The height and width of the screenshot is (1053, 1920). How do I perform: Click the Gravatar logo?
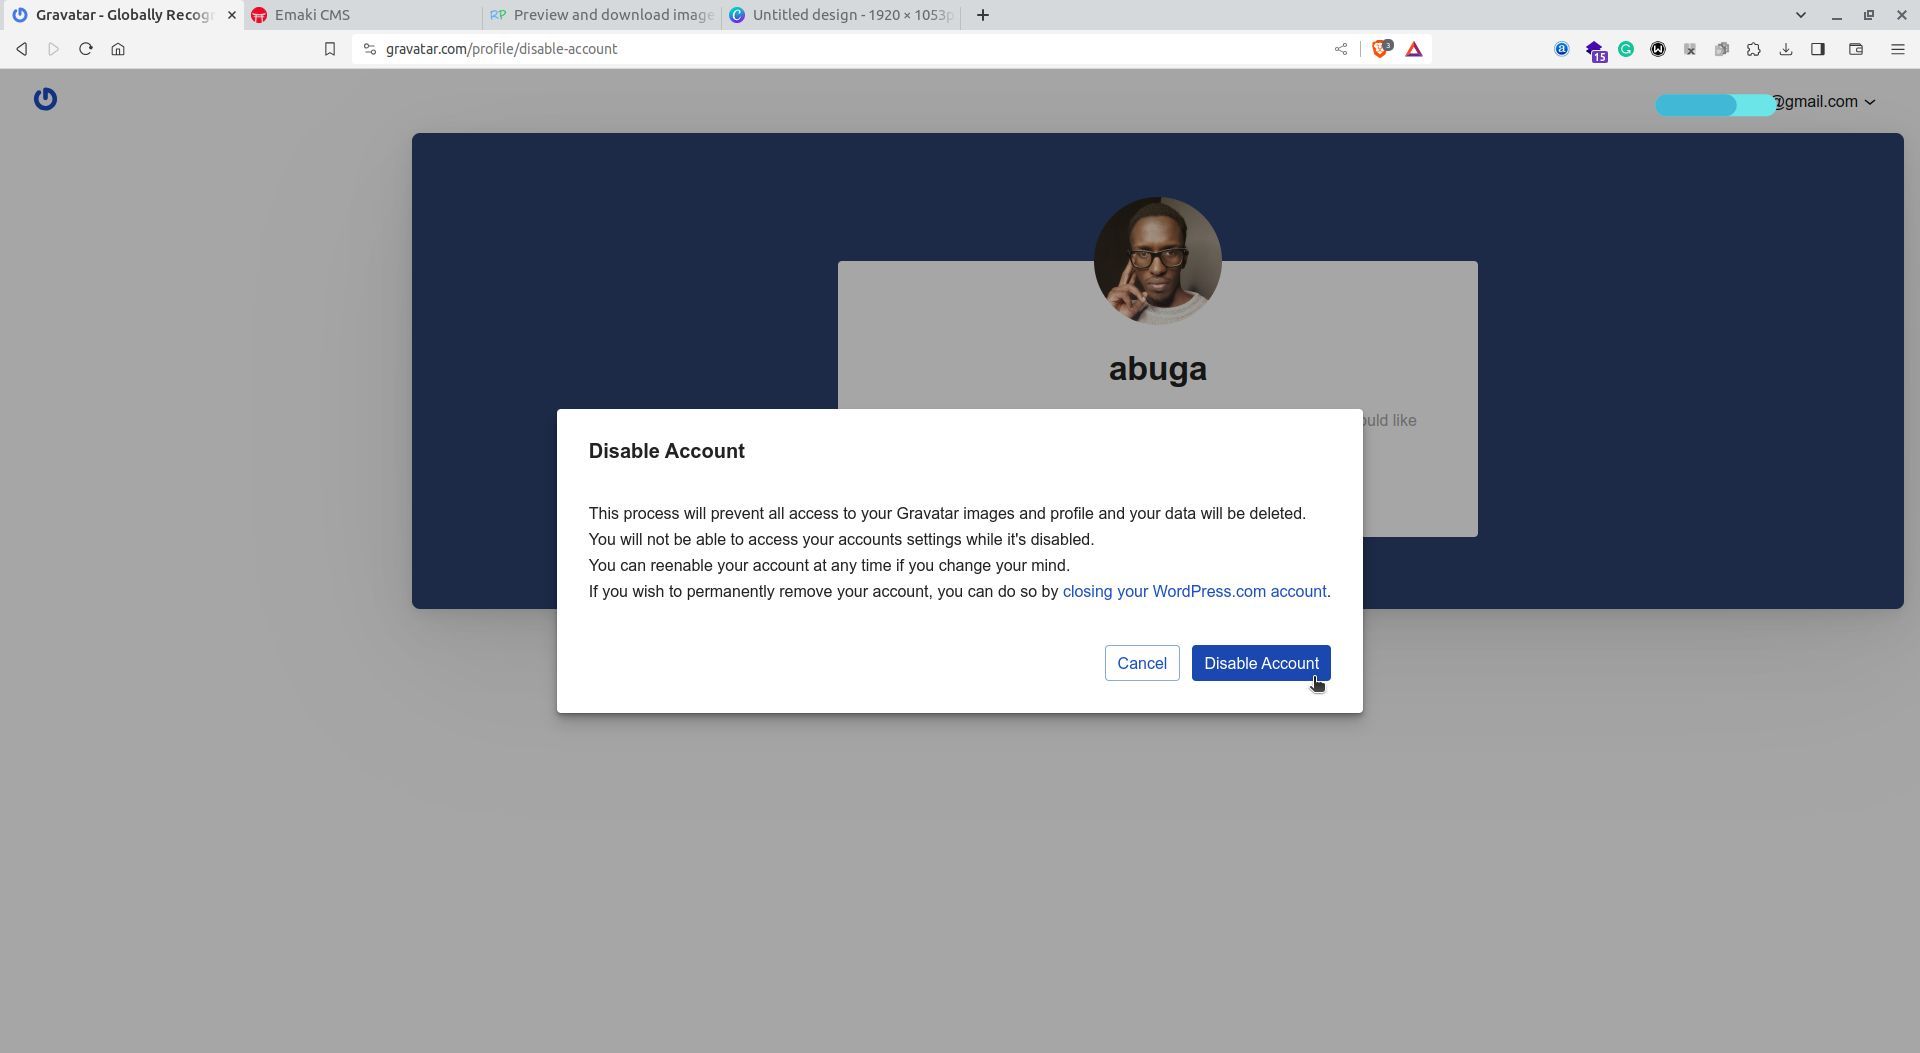[x=46, y=99]
